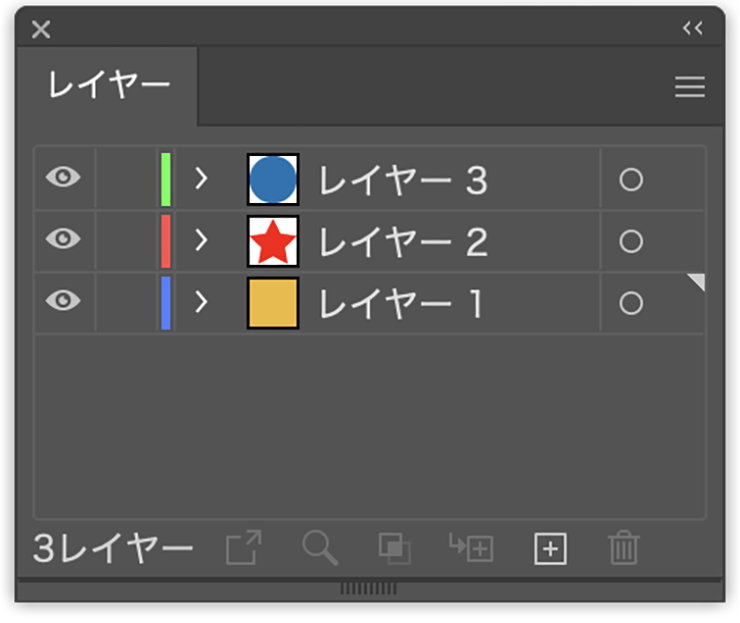The height and width of the screenshot is (623, 740).
Task: Hide レイヤー 1 with eye icon
Action: tap(63, 301)
